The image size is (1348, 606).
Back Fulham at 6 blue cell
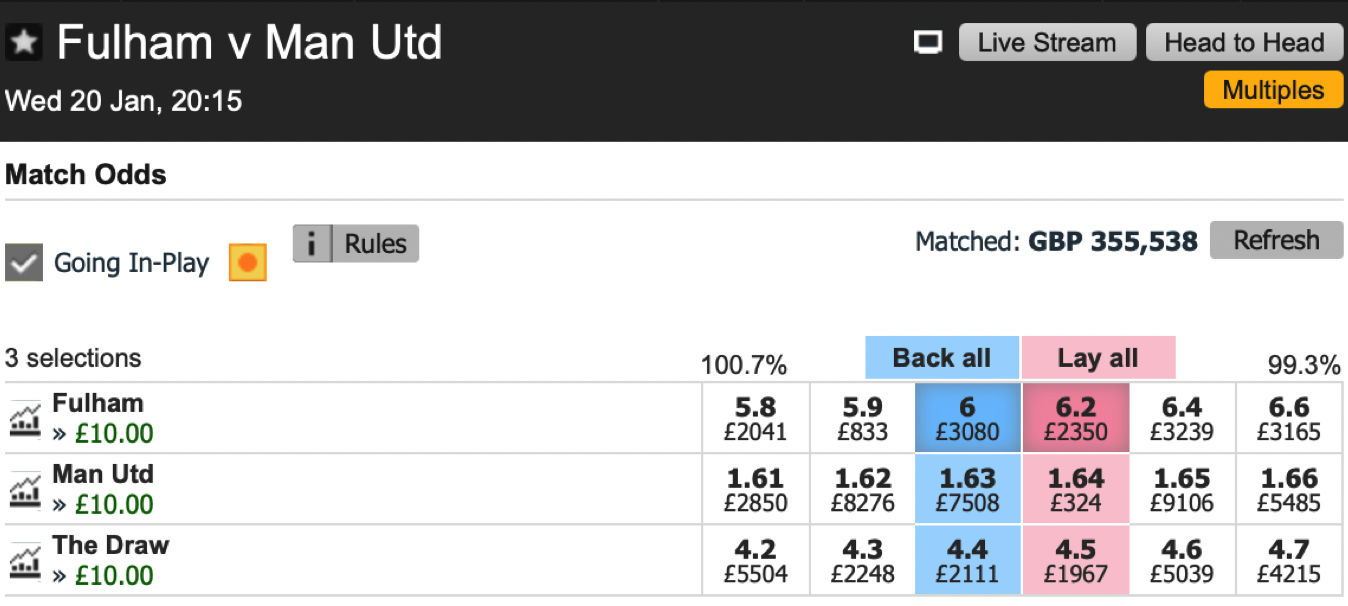(967, 418)
